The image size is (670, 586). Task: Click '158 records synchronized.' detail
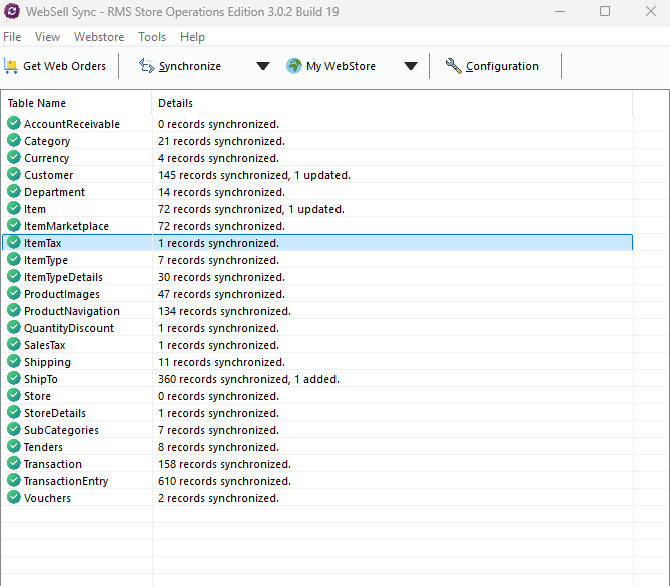(224, 464)
